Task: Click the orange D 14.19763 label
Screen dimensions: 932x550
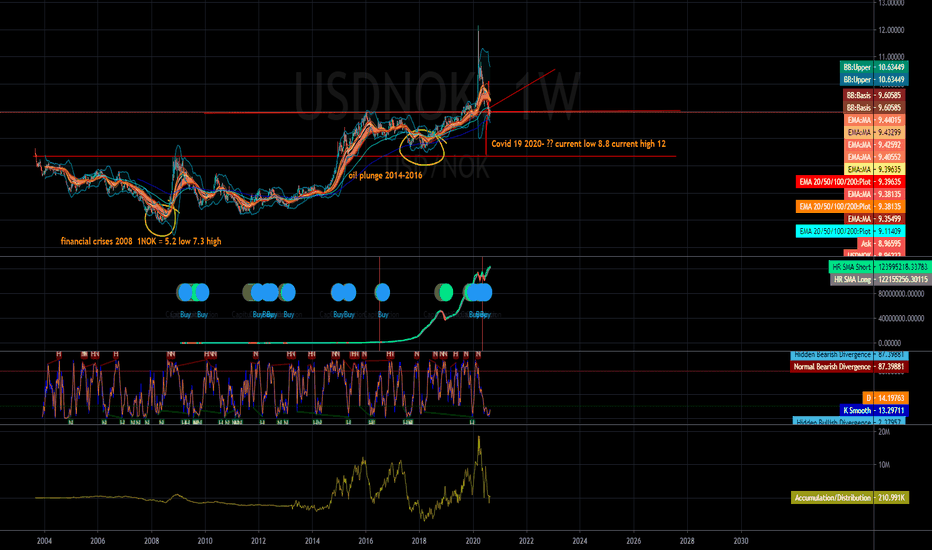Action: [885, 398]
